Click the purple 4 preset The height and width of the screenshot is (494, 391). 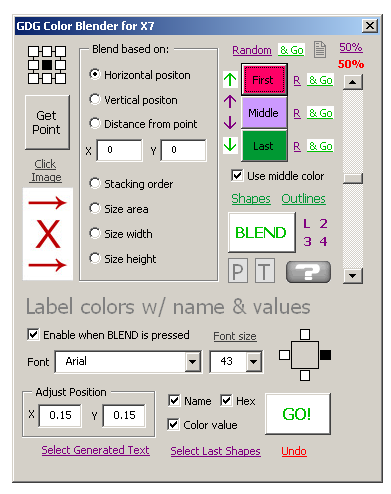[323, 241]
